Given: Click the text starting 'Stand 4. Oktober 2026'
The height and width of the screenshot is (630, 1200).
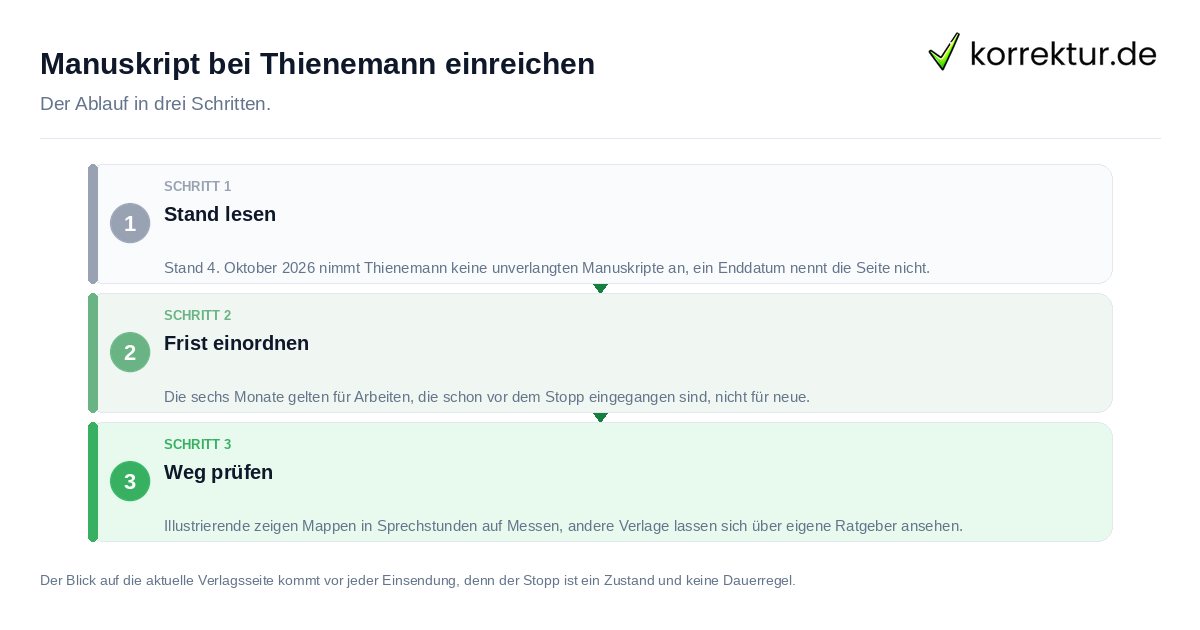Looking at the screenshot, I should click(547, 268).
